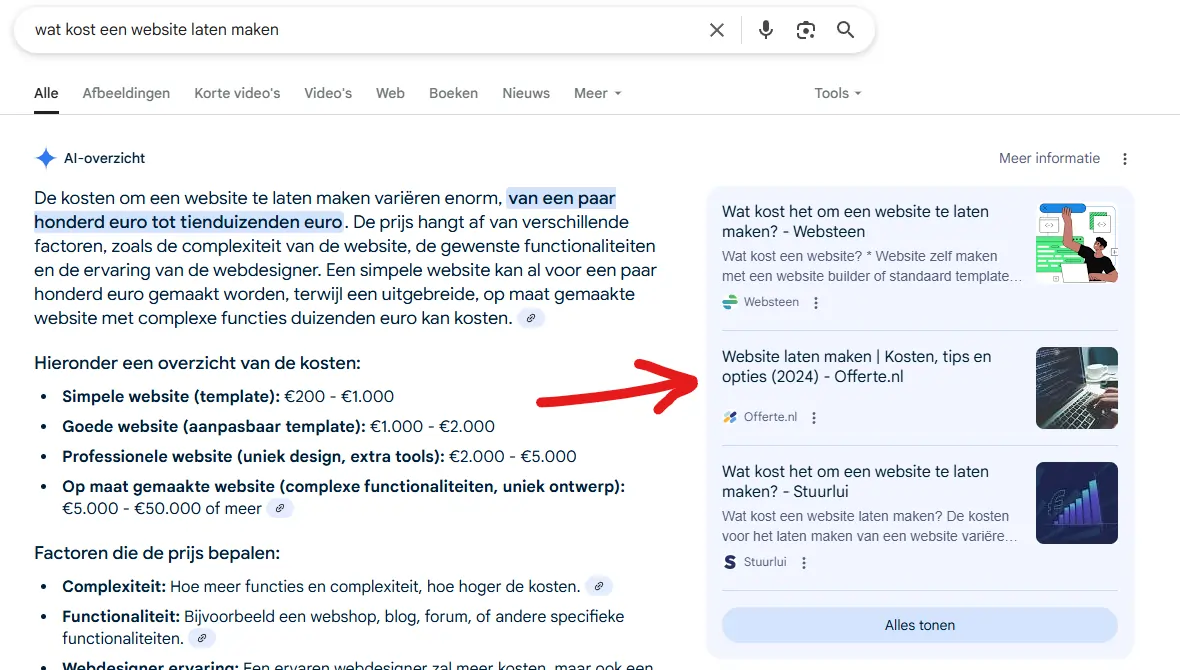
Task: Click the citation chain icon after the intro paragraph
Action: tap(531, 318)
